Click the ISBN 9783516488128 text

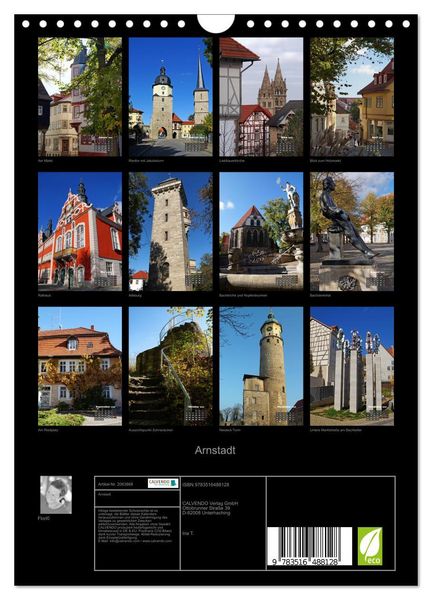coord(206,484)
